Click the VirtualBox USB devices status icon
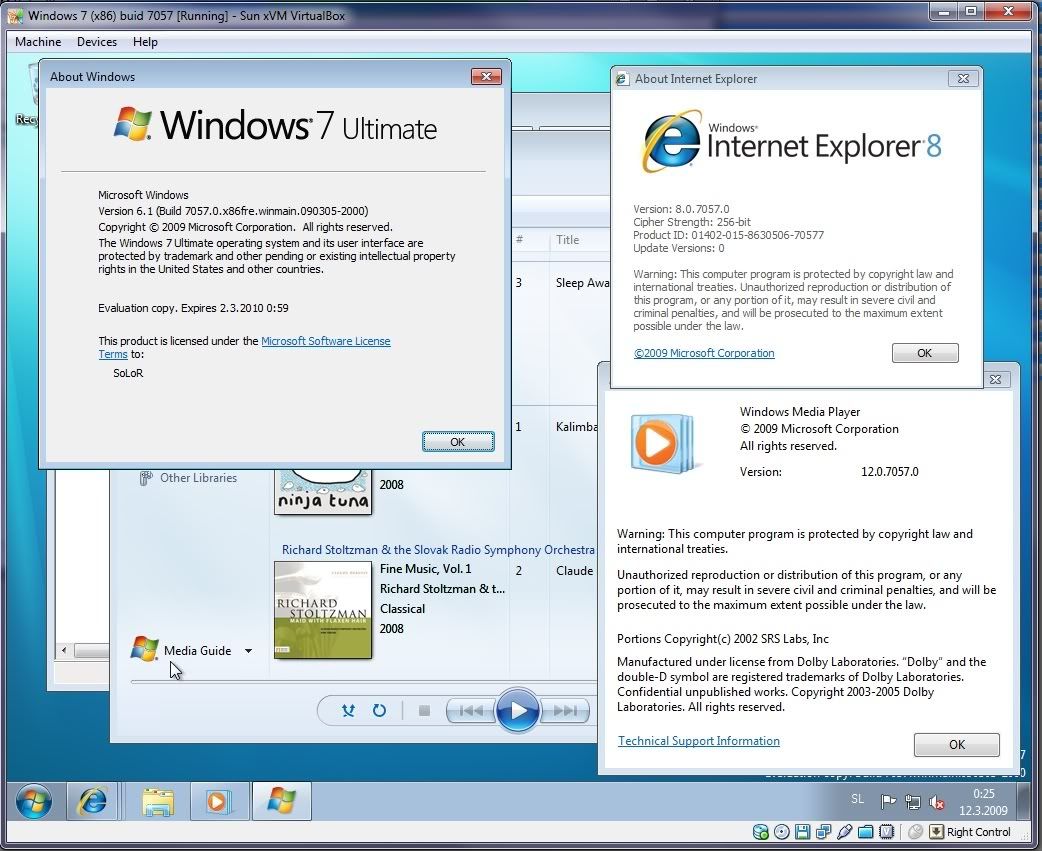This screenshot has width=1042, height=851. pos(845,832)
